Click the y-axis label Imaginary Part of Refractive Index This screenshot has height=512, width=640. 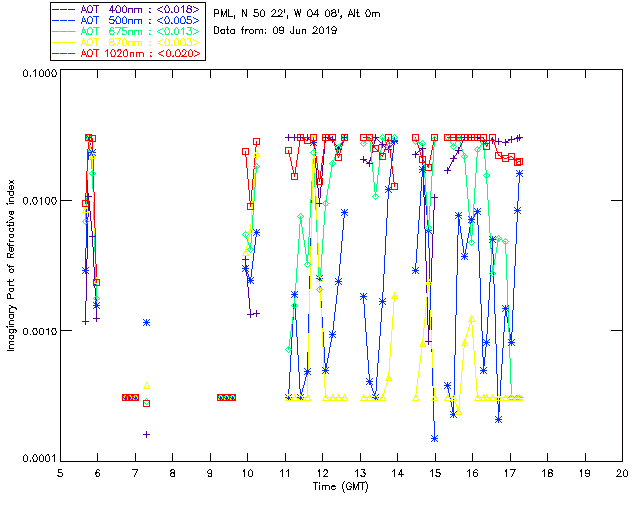click(x=11, y=265)
